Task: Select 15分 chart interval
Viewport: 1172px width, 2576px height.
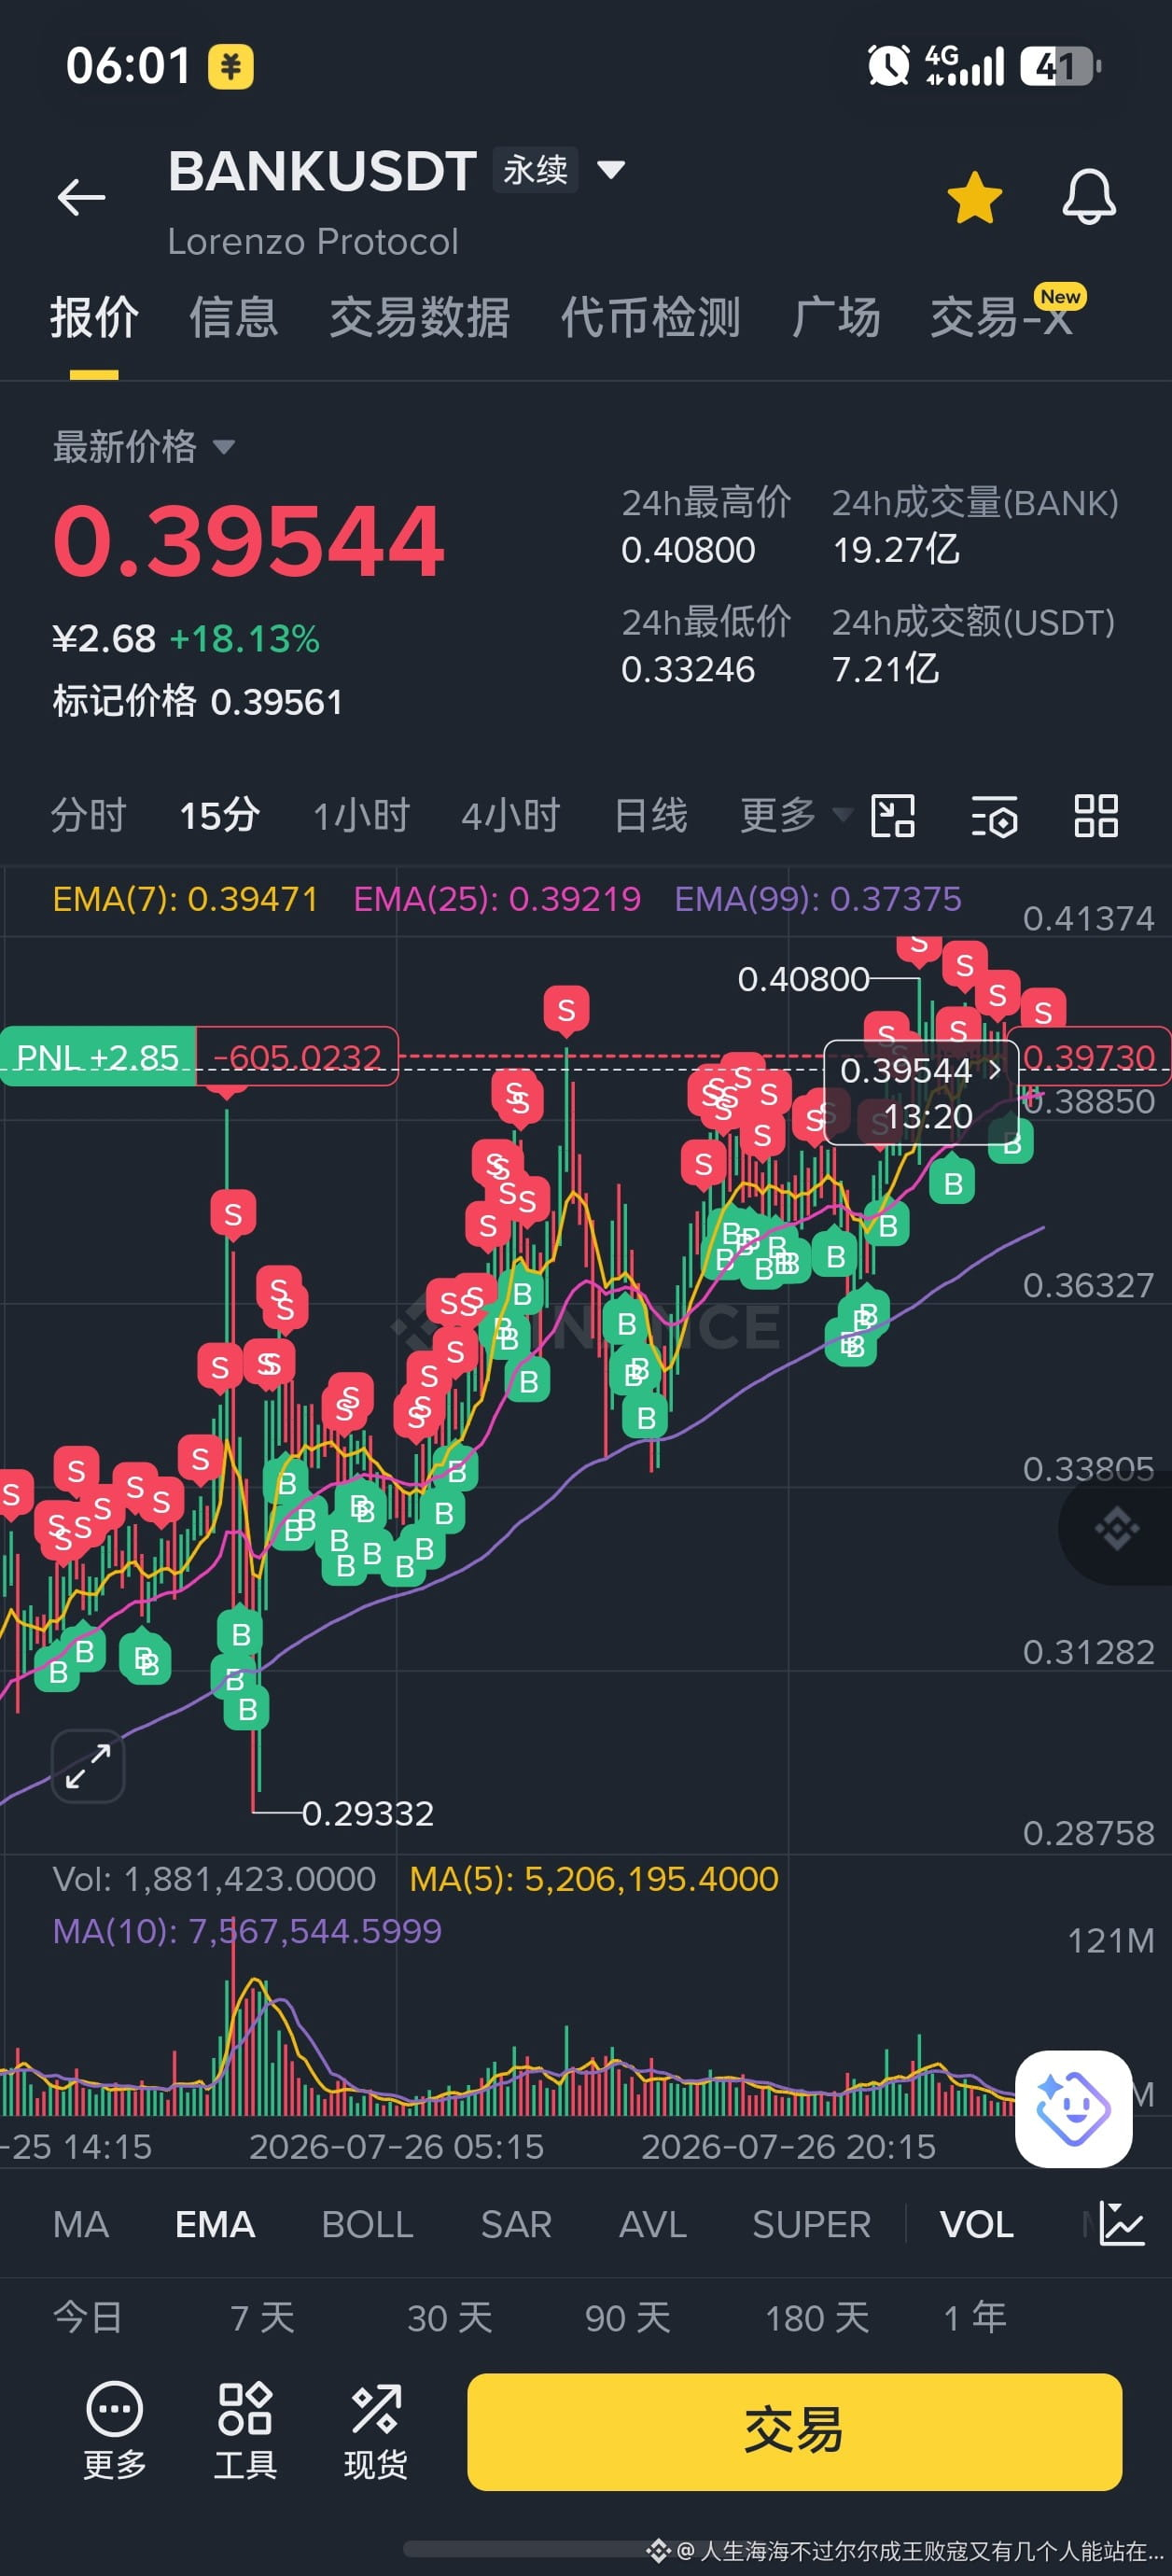Action: 219,815
